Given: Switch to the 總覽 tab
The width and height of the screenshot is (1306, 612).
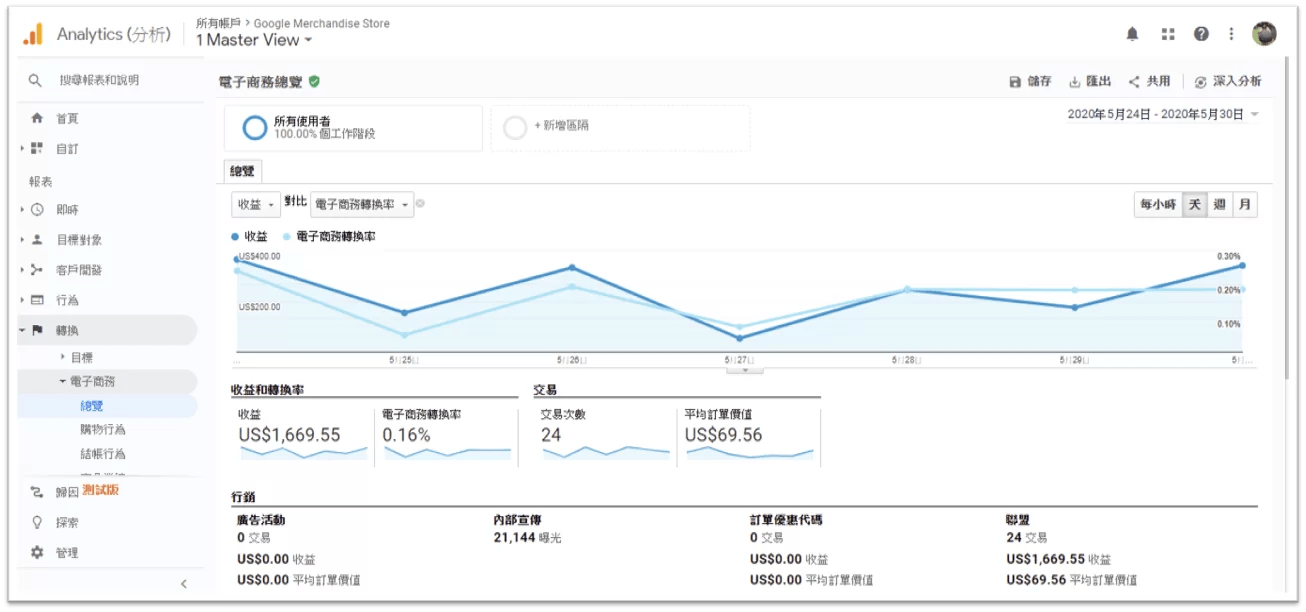Looking at the screenshot, I should [240, 170].
